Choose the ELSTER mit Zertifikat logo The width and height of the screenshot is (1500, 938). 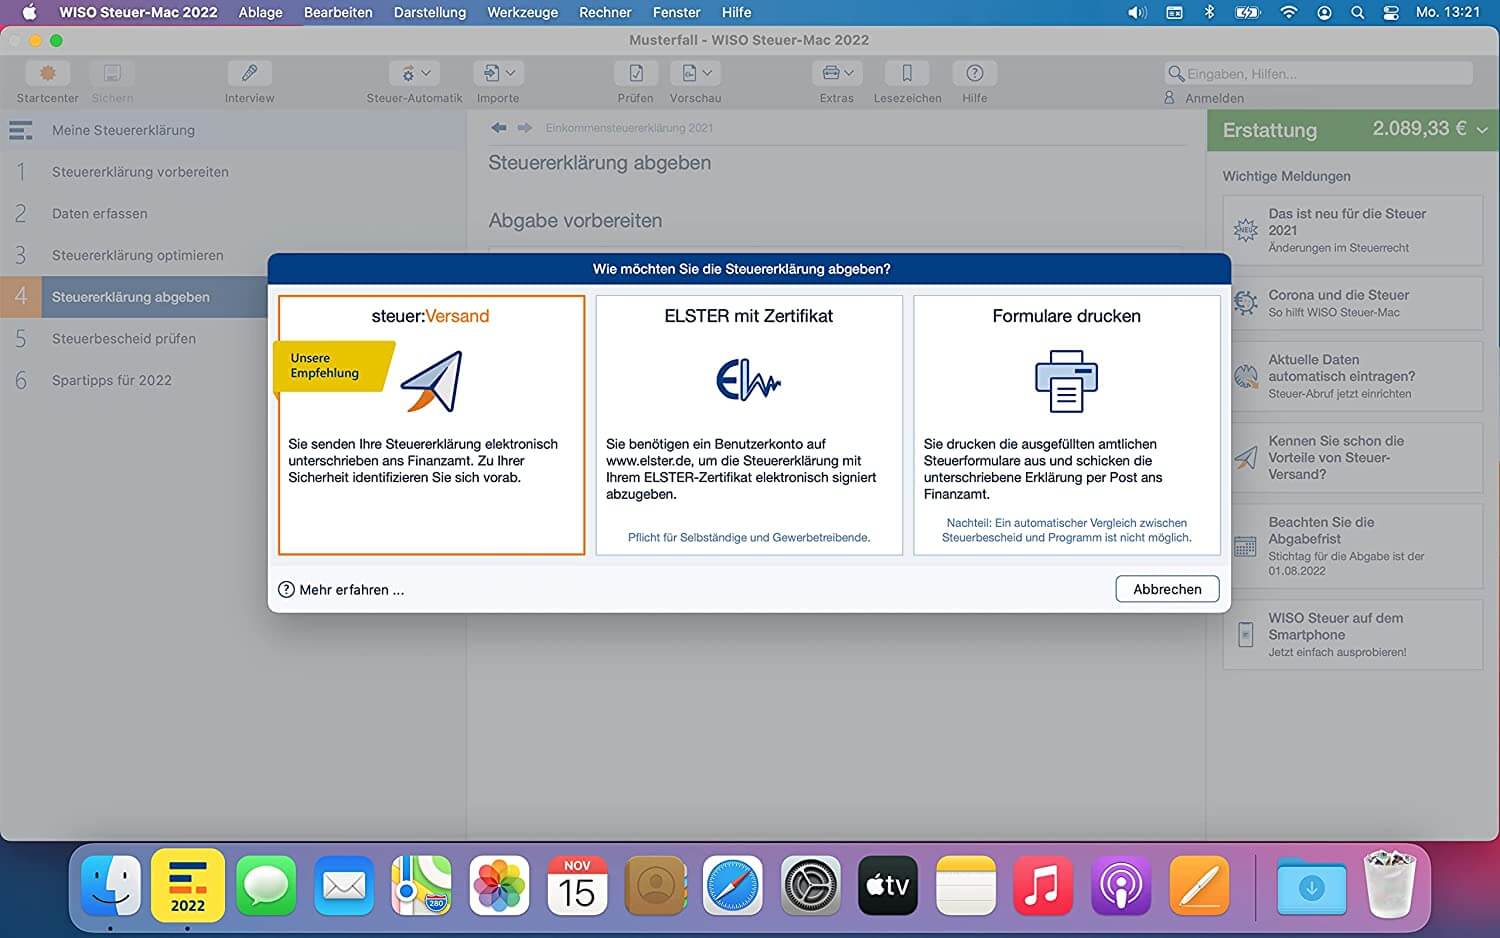pyautogui.click(x=748, y=380)
